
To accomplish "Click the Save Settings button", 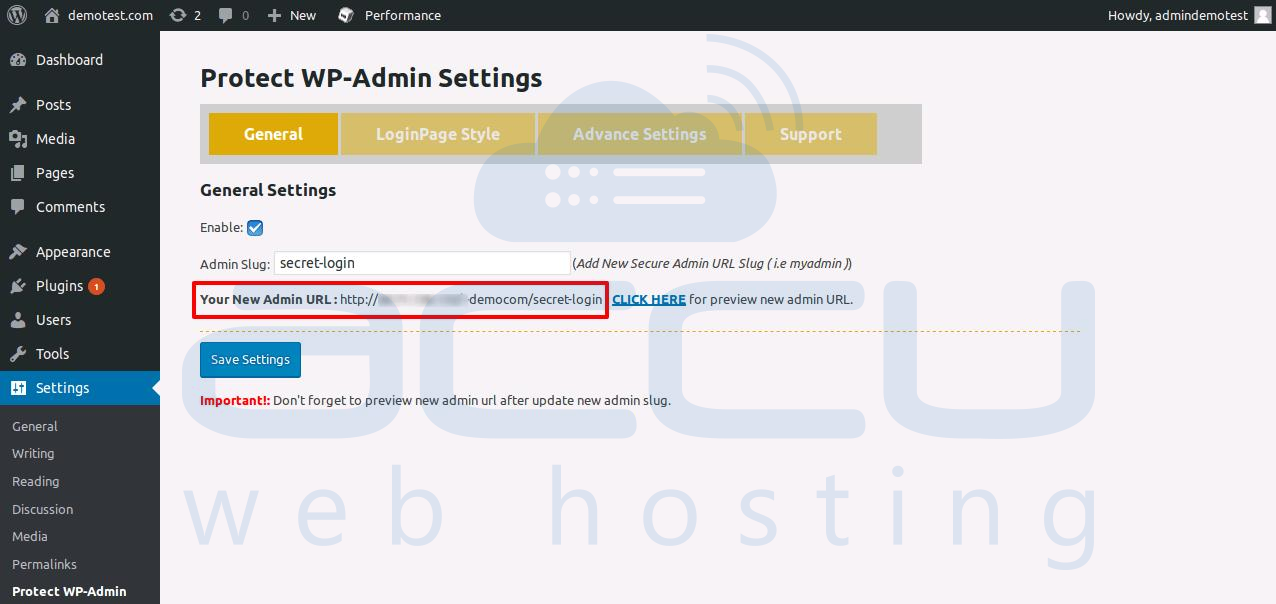I will click(x=250, y=360).
